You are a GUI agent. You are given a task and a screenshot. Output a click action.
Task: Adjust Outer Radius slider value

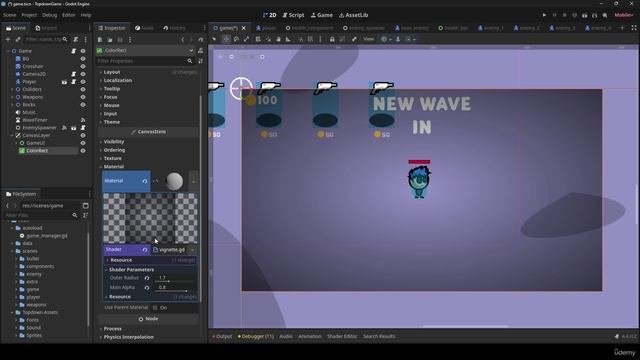(x=174, y=278)
